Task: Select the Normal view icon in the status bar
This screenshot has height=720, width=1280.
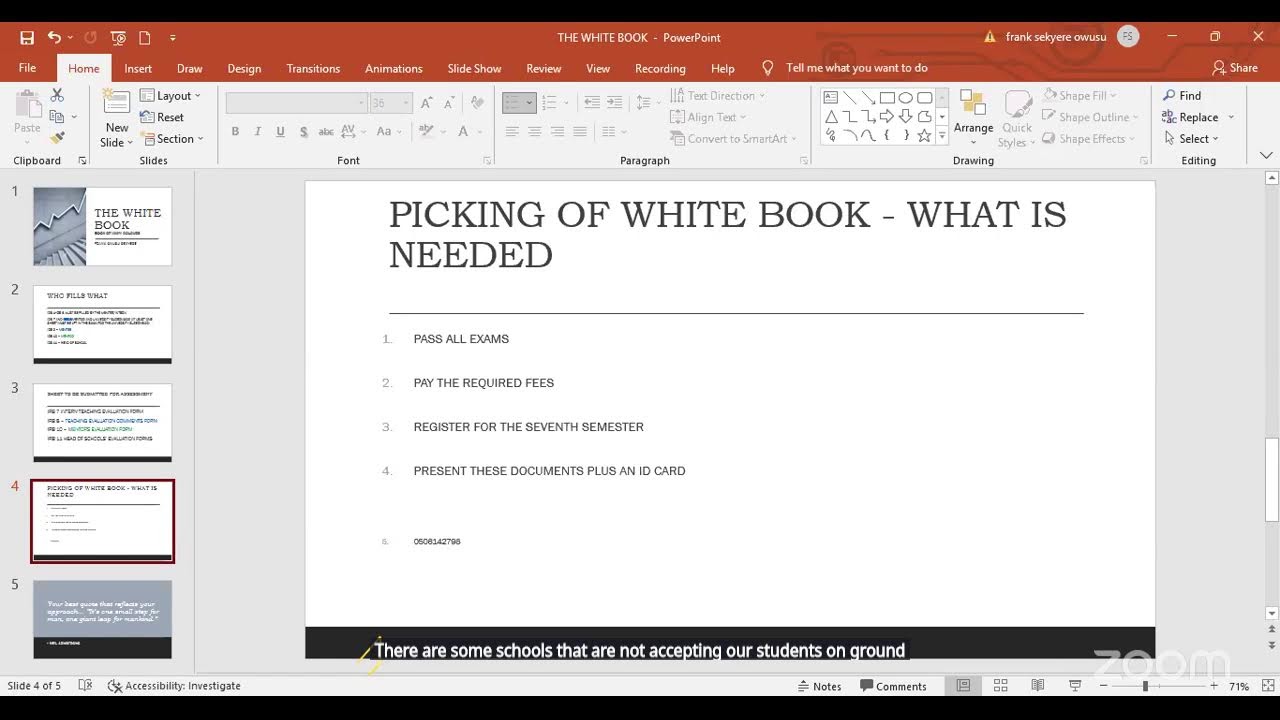Action: point(963,686)
